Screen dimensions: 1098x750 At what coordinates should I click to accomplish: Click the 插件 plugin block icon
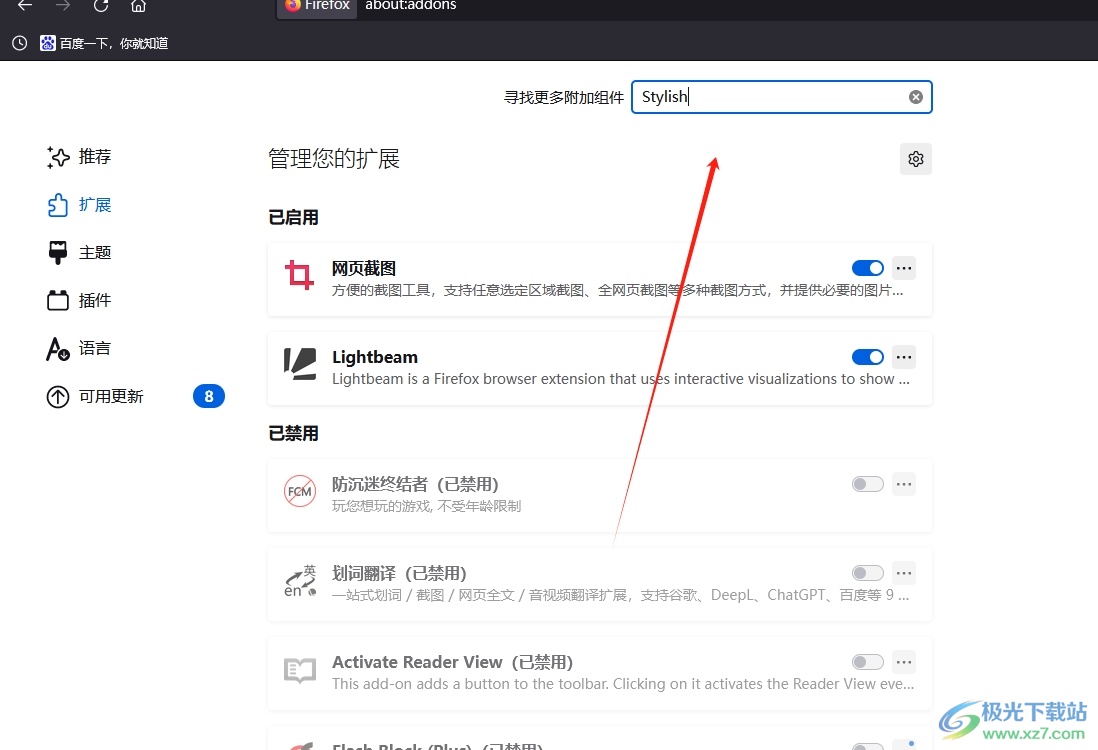click(x=58, y=300)
